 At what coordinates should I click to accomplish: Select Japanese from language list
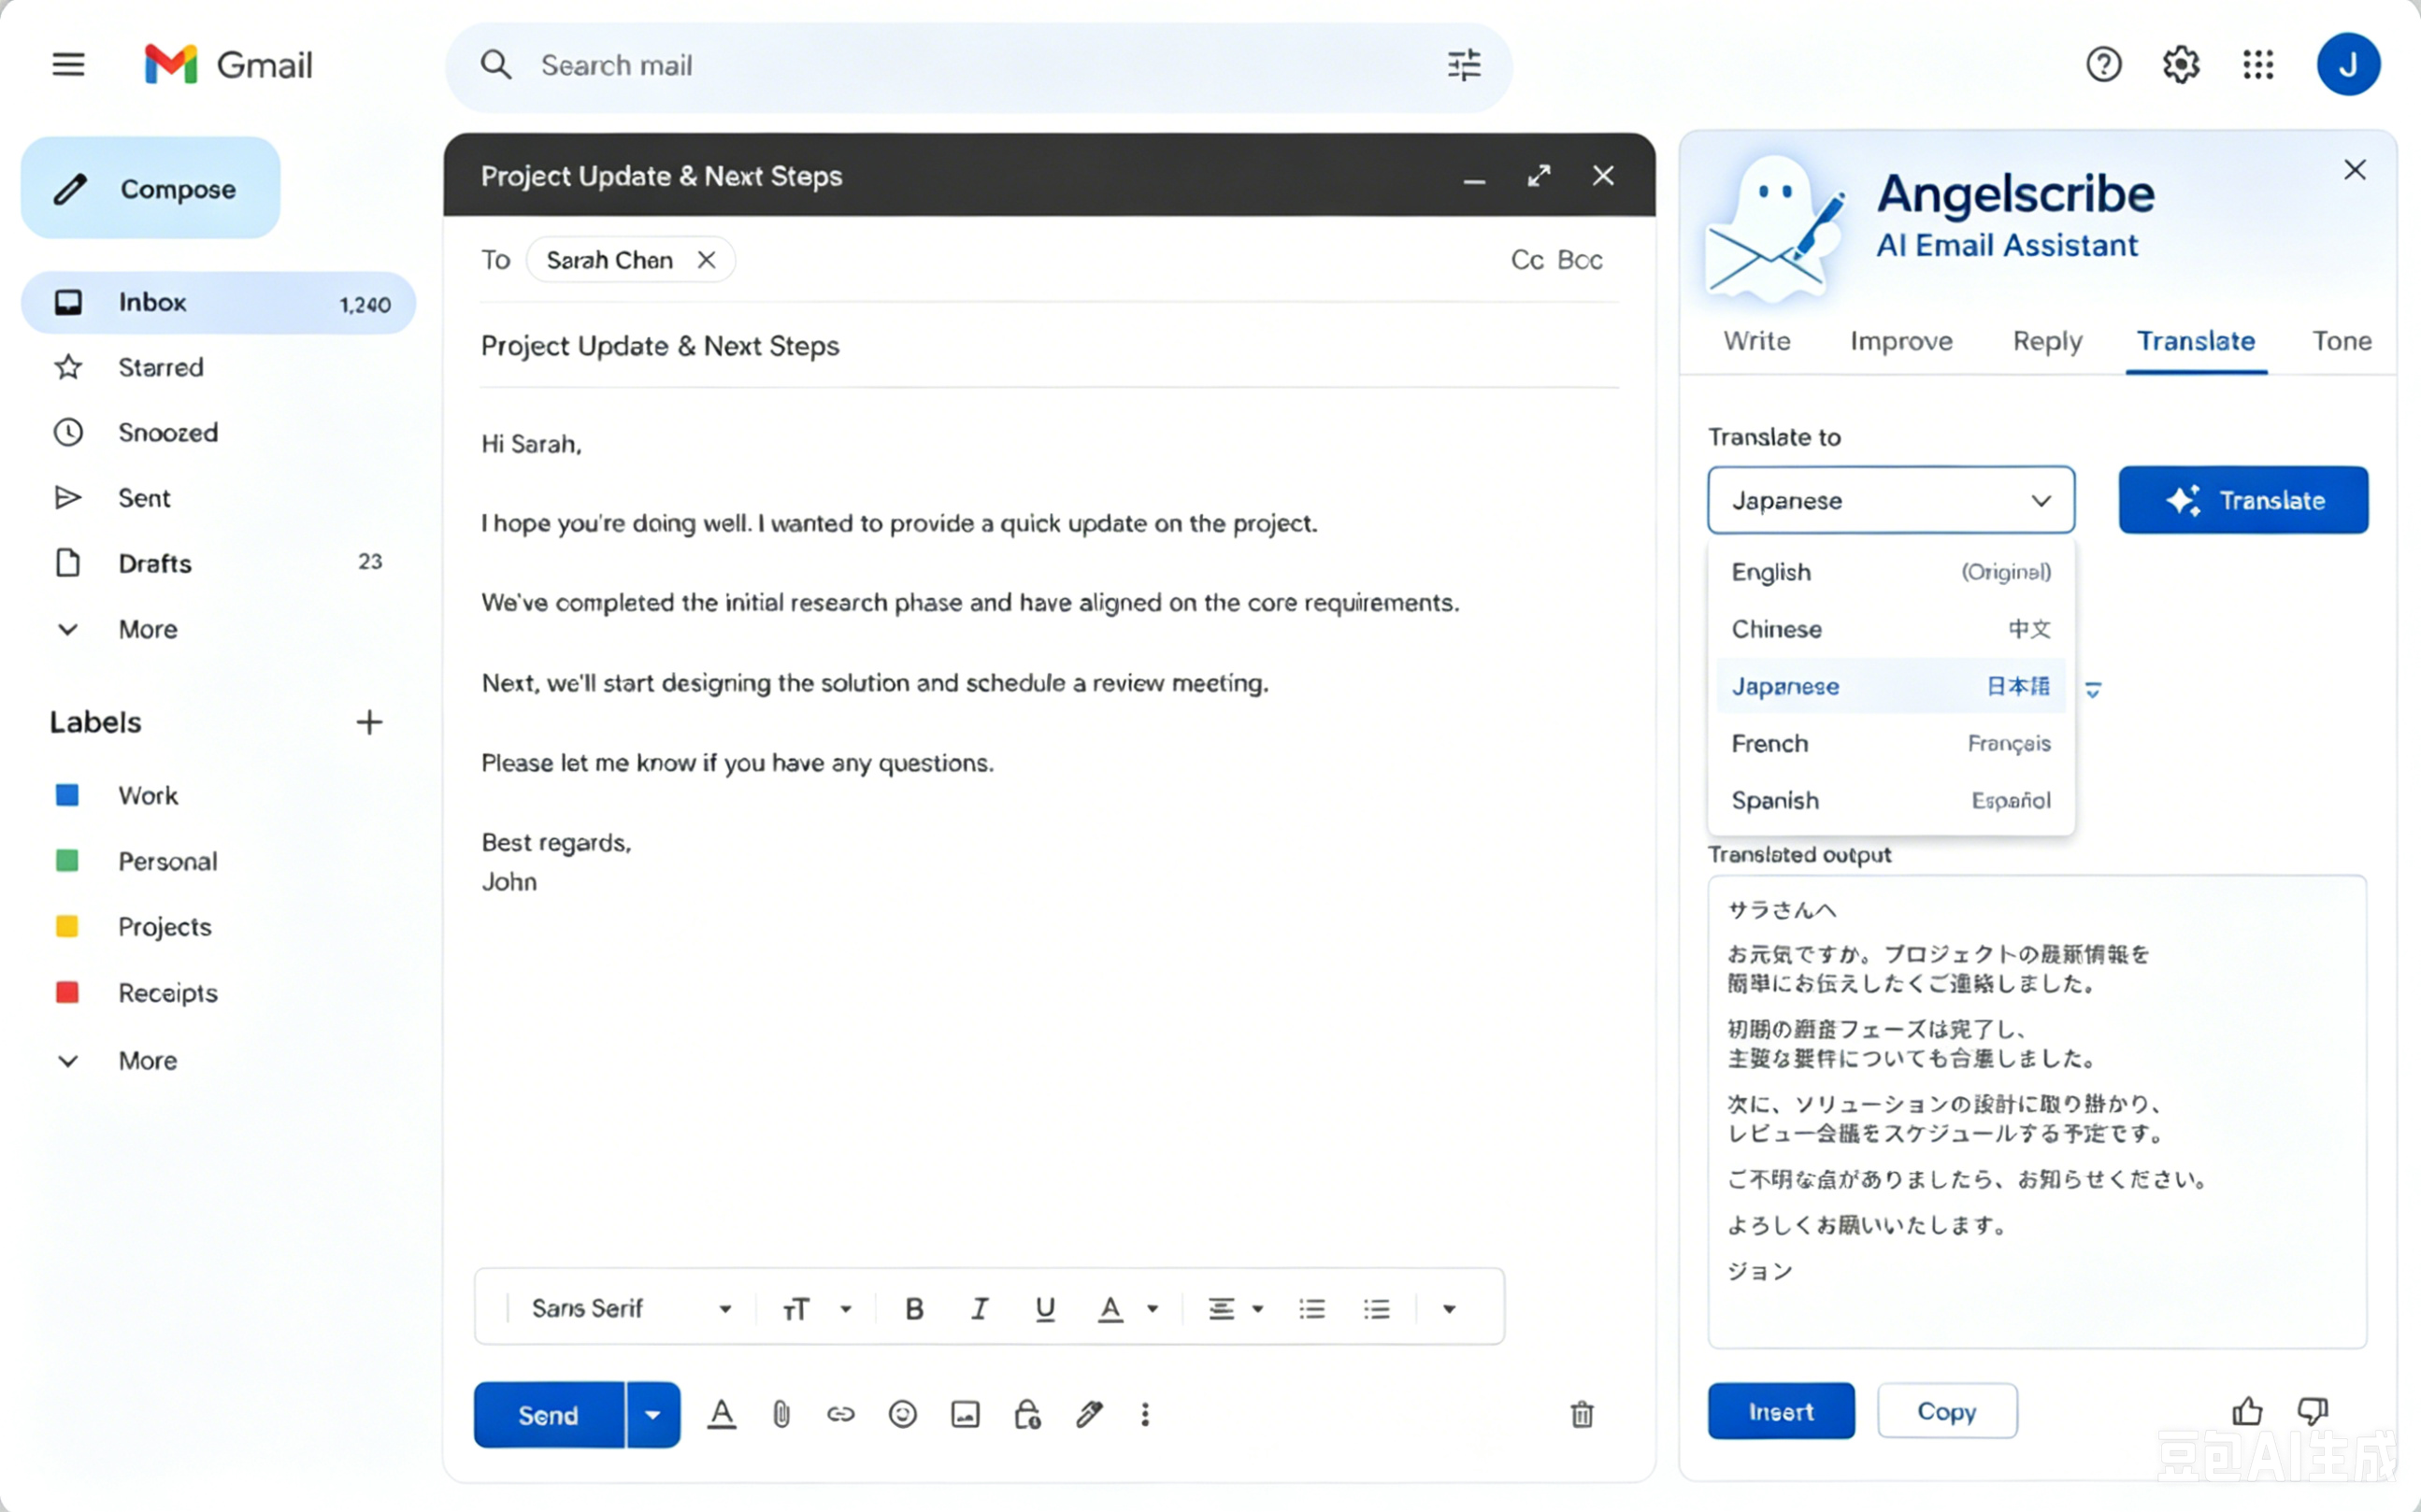tap(1891, 686)
